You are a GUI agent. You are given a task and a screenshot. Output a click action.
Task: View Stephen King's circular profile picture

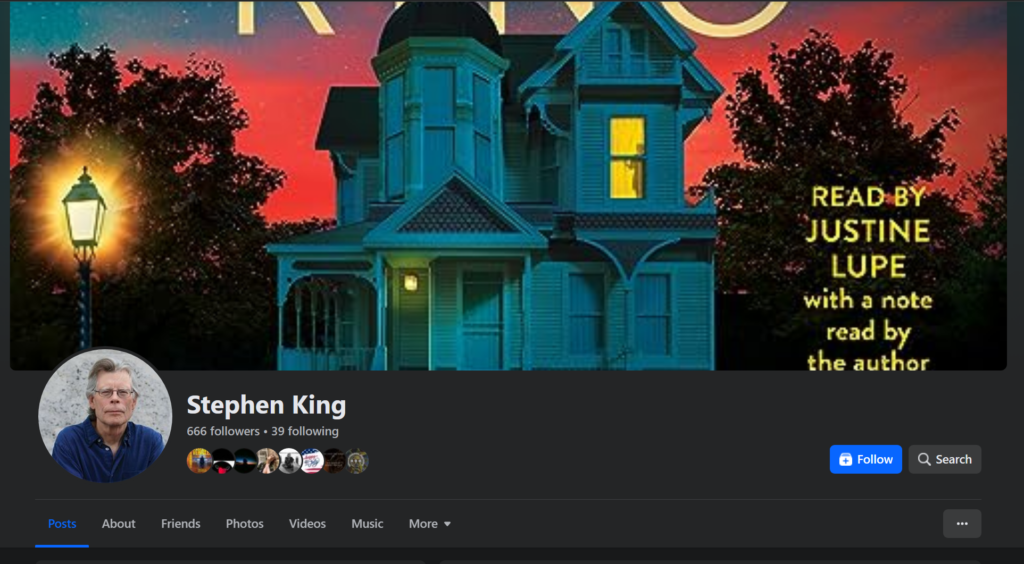[105, 415]
